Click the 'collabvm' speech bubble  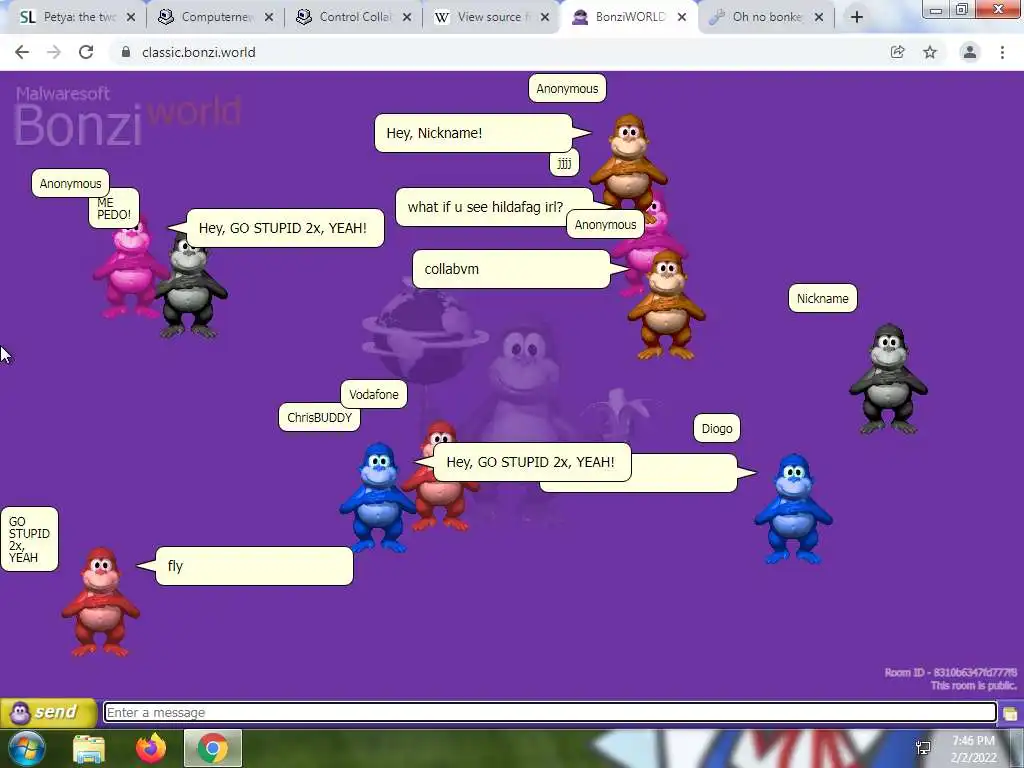click(511, 269)
